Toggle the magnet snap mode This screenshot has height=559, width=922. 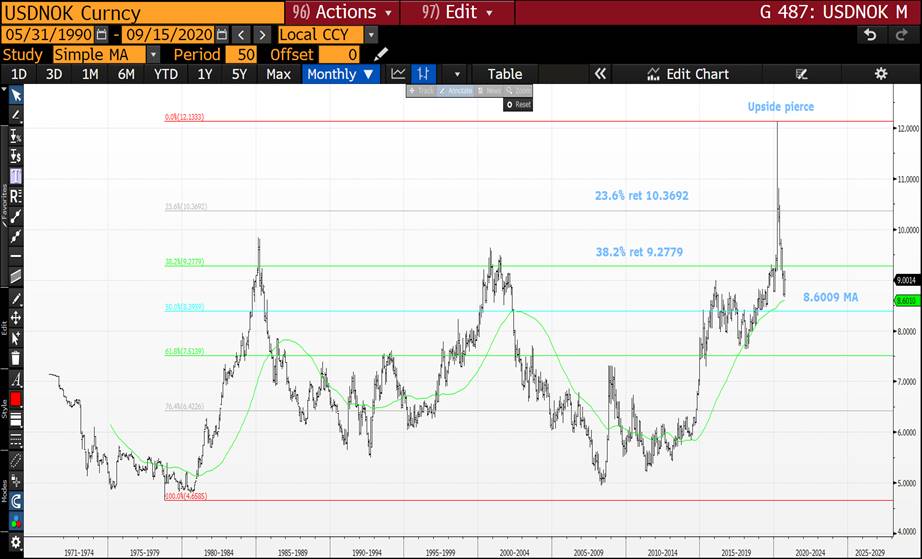click(16, 501)
